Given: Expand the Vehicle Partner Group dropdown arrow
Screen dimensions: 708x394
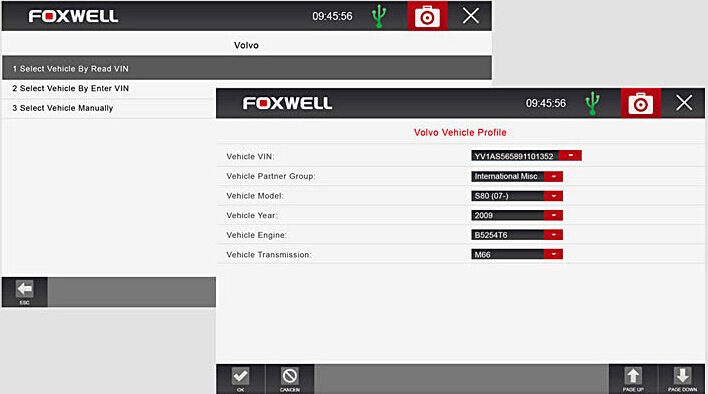Looking at the screenshot, I should point(554,176).
